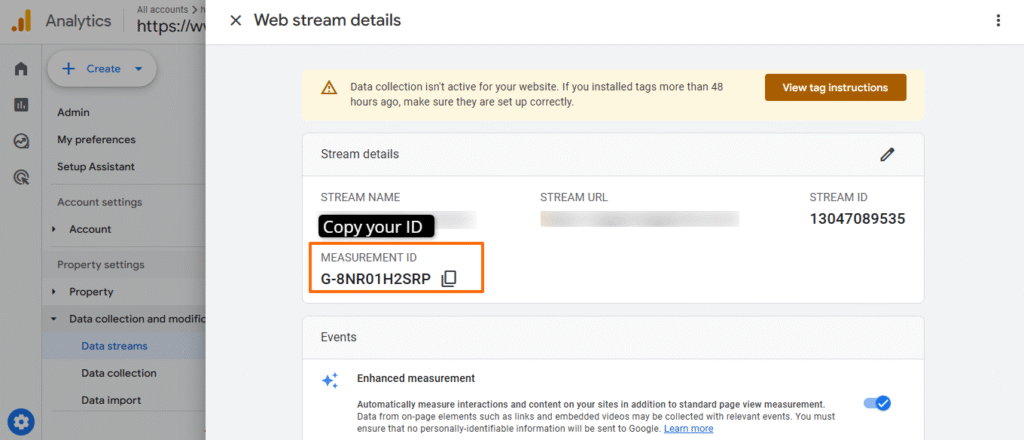Copy the Measurement ID to clipboard
The image size is (1024, 440).
(449, 279)
